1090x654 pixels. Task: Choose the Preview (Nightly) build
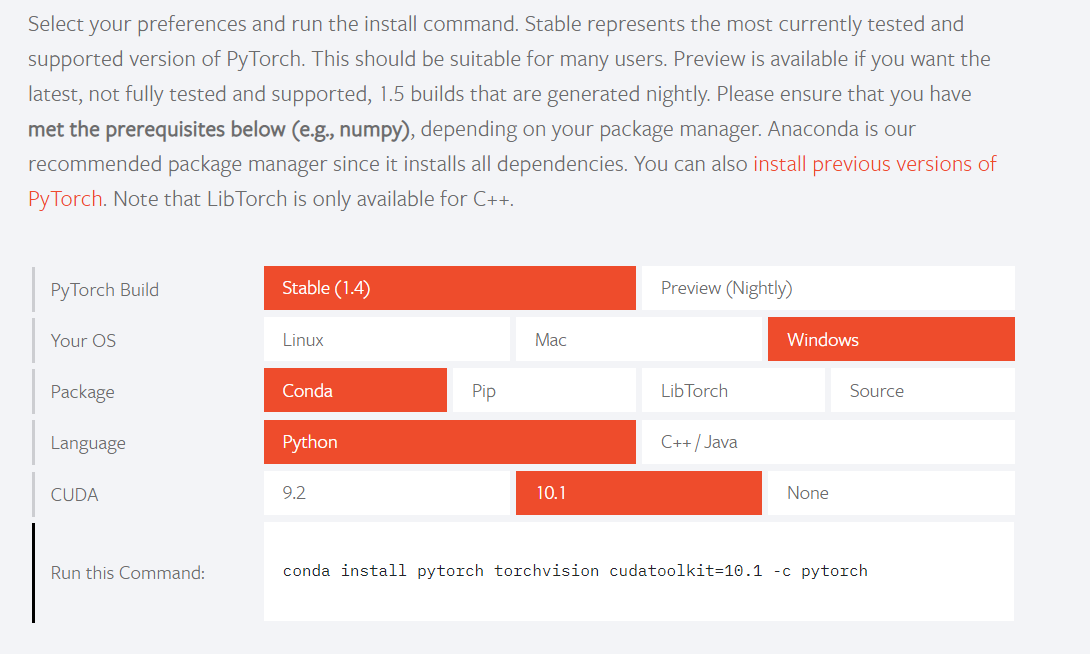pyautogui.click(x=827, y=288)
